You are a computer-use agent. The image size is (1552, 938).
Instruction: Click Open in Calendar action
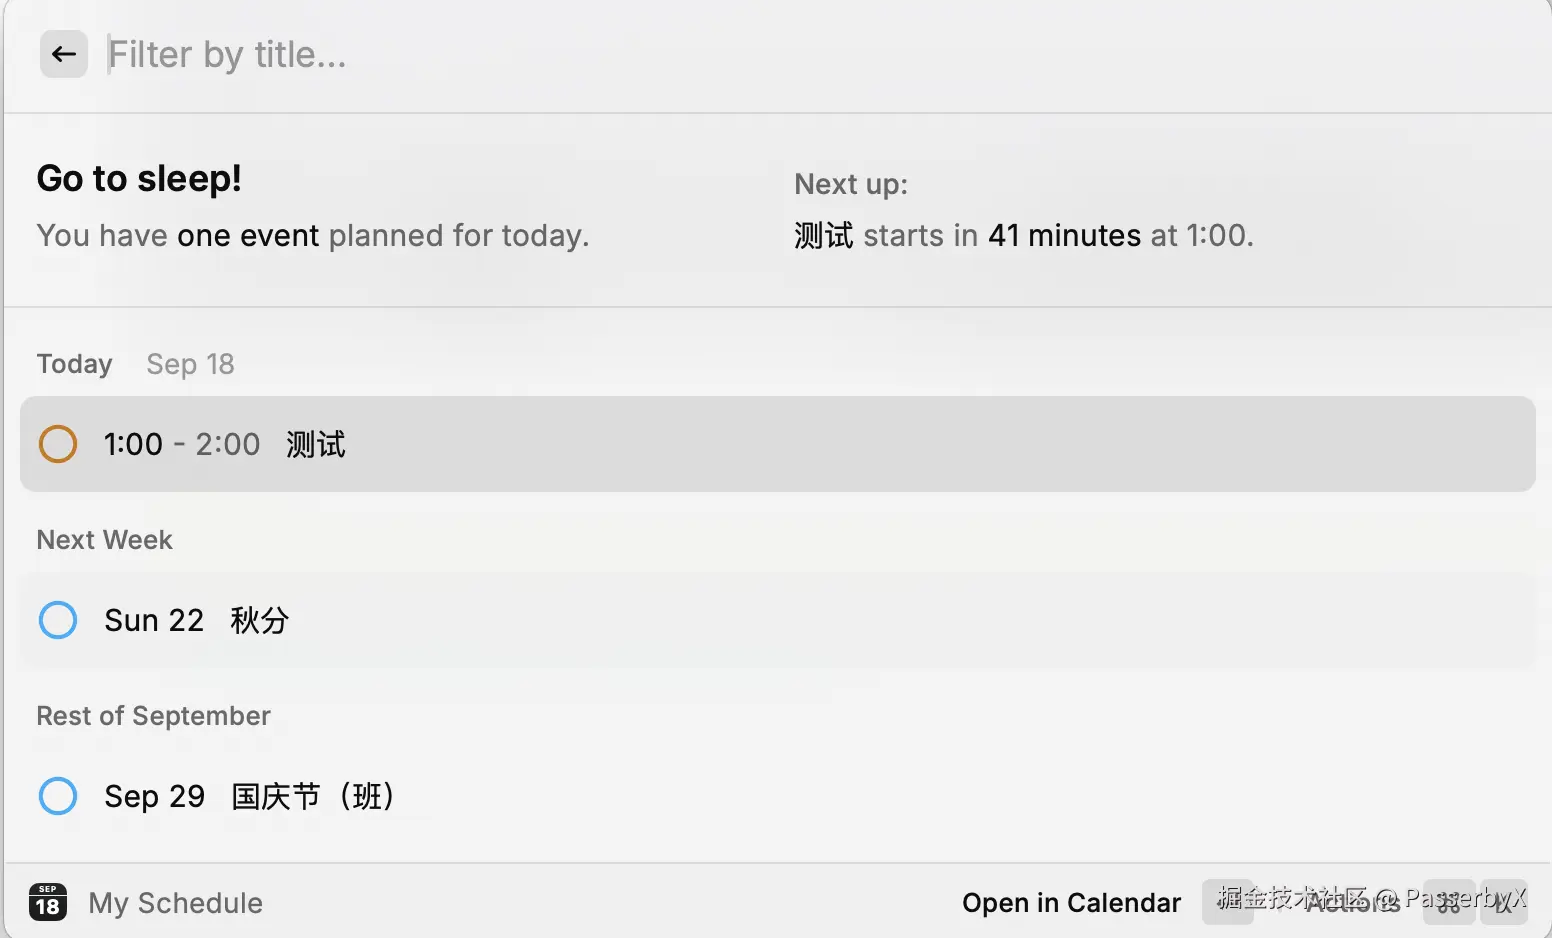tap(1071, 902)
